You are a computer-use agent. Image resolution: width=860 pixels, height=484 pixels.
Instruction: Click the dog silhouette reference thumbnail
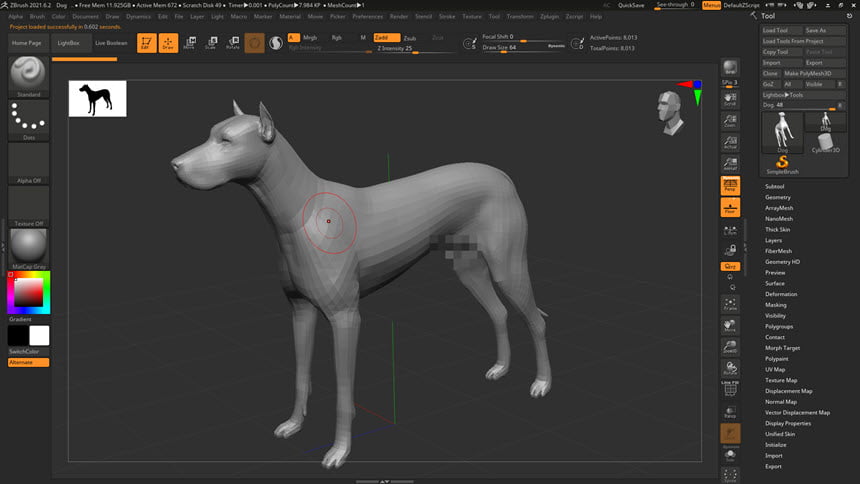[98, 99]
